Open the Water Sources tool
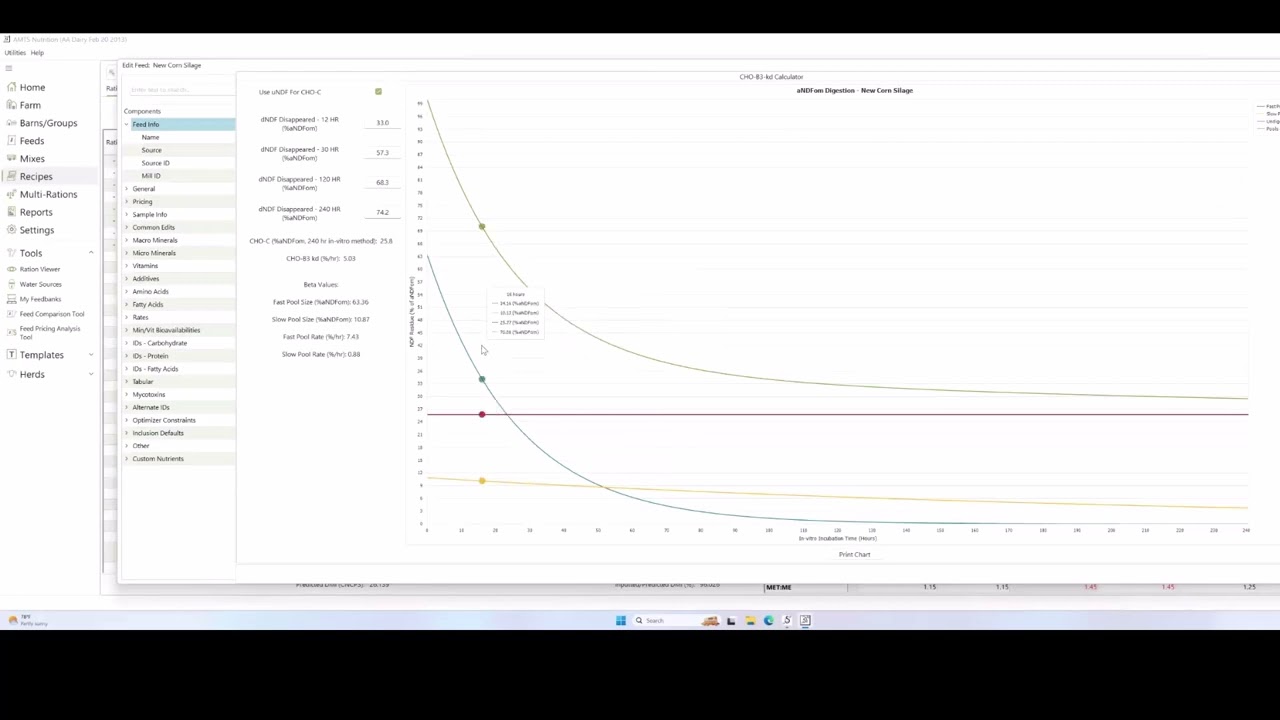The height and width of the screenshot is (720, 1280). coord(41,284)
